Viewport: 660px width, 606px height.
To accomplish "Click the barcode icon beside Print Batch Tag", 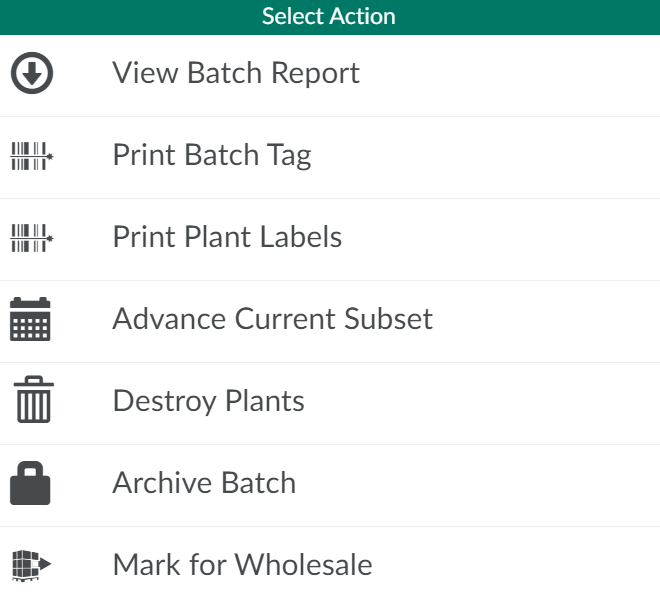I will (31, 156).
